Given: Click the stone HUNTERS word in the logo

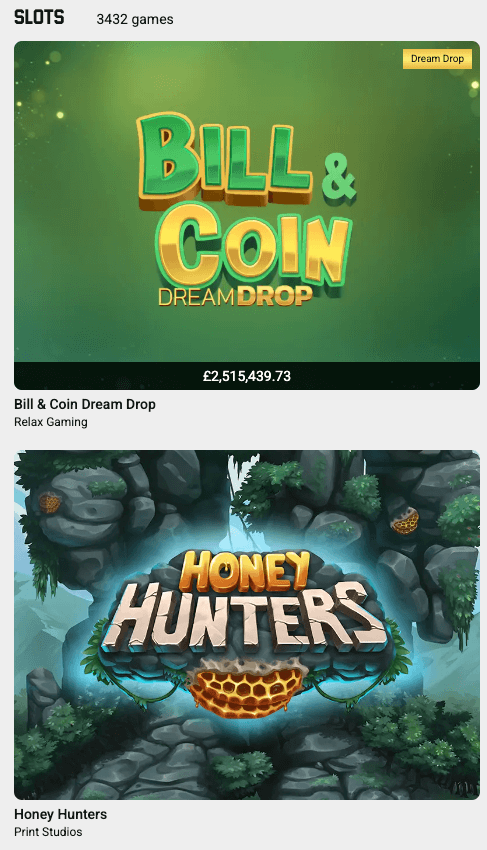Looking at the screenshot, I should pyautogui.click(x=244, y=619).
